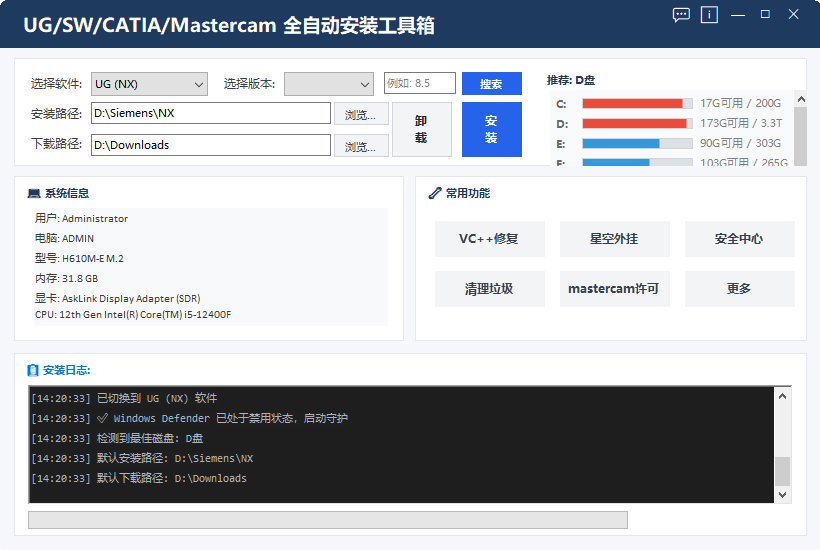Open the 安全中心 function

[739, 239]
